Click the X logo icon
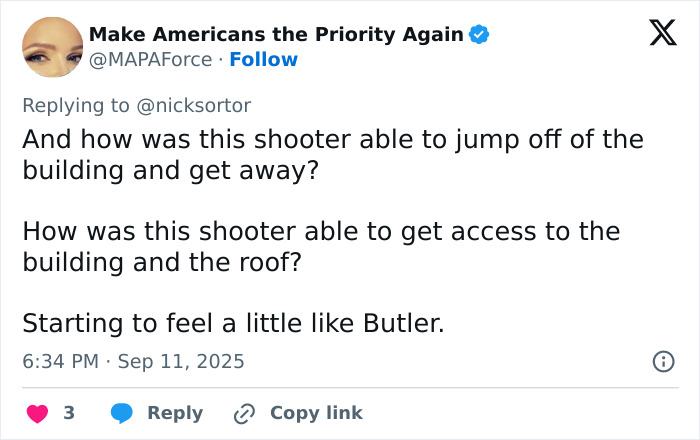This screenshot has height=440, width=700. 656,36
